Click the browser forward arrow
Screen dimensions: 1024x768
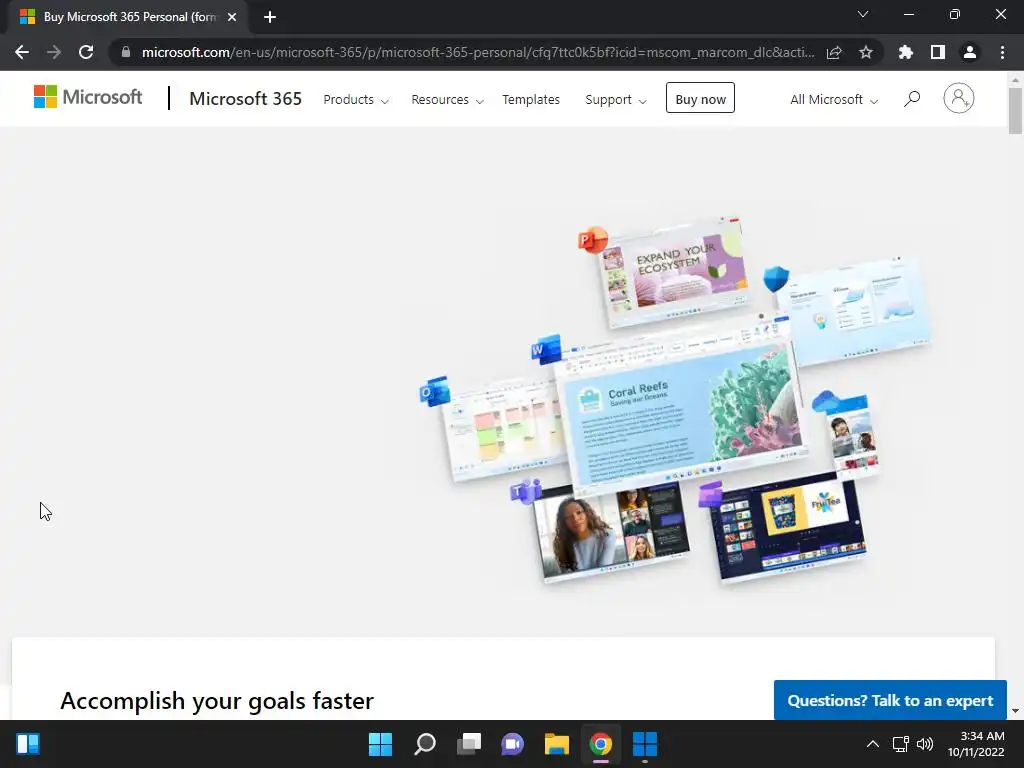coord(54,52)
